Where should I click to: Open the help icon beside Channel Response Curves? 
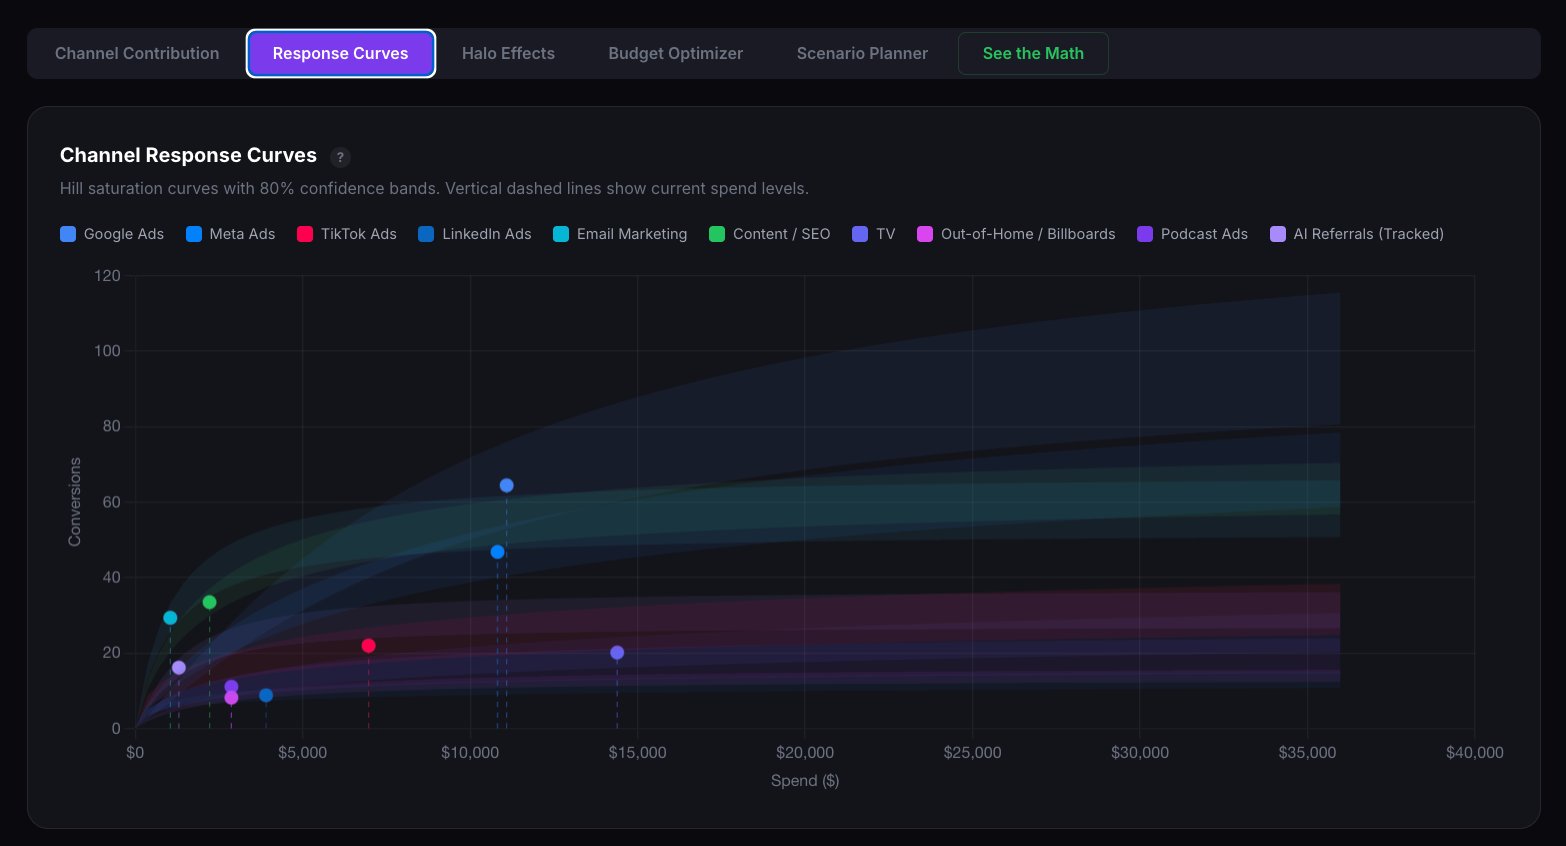[x=340, y=157]
